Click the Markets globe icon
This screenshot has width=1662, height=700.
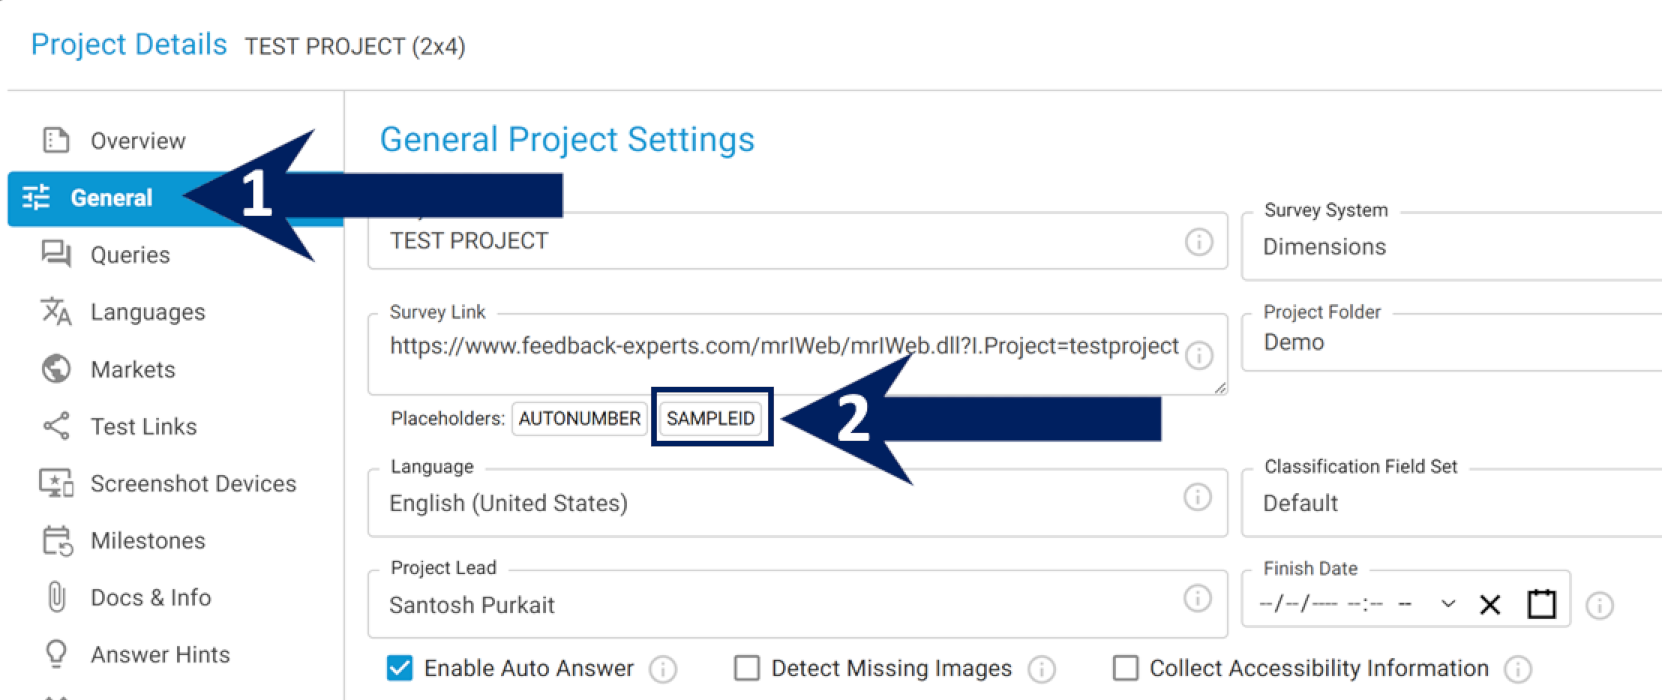[56, 369]
